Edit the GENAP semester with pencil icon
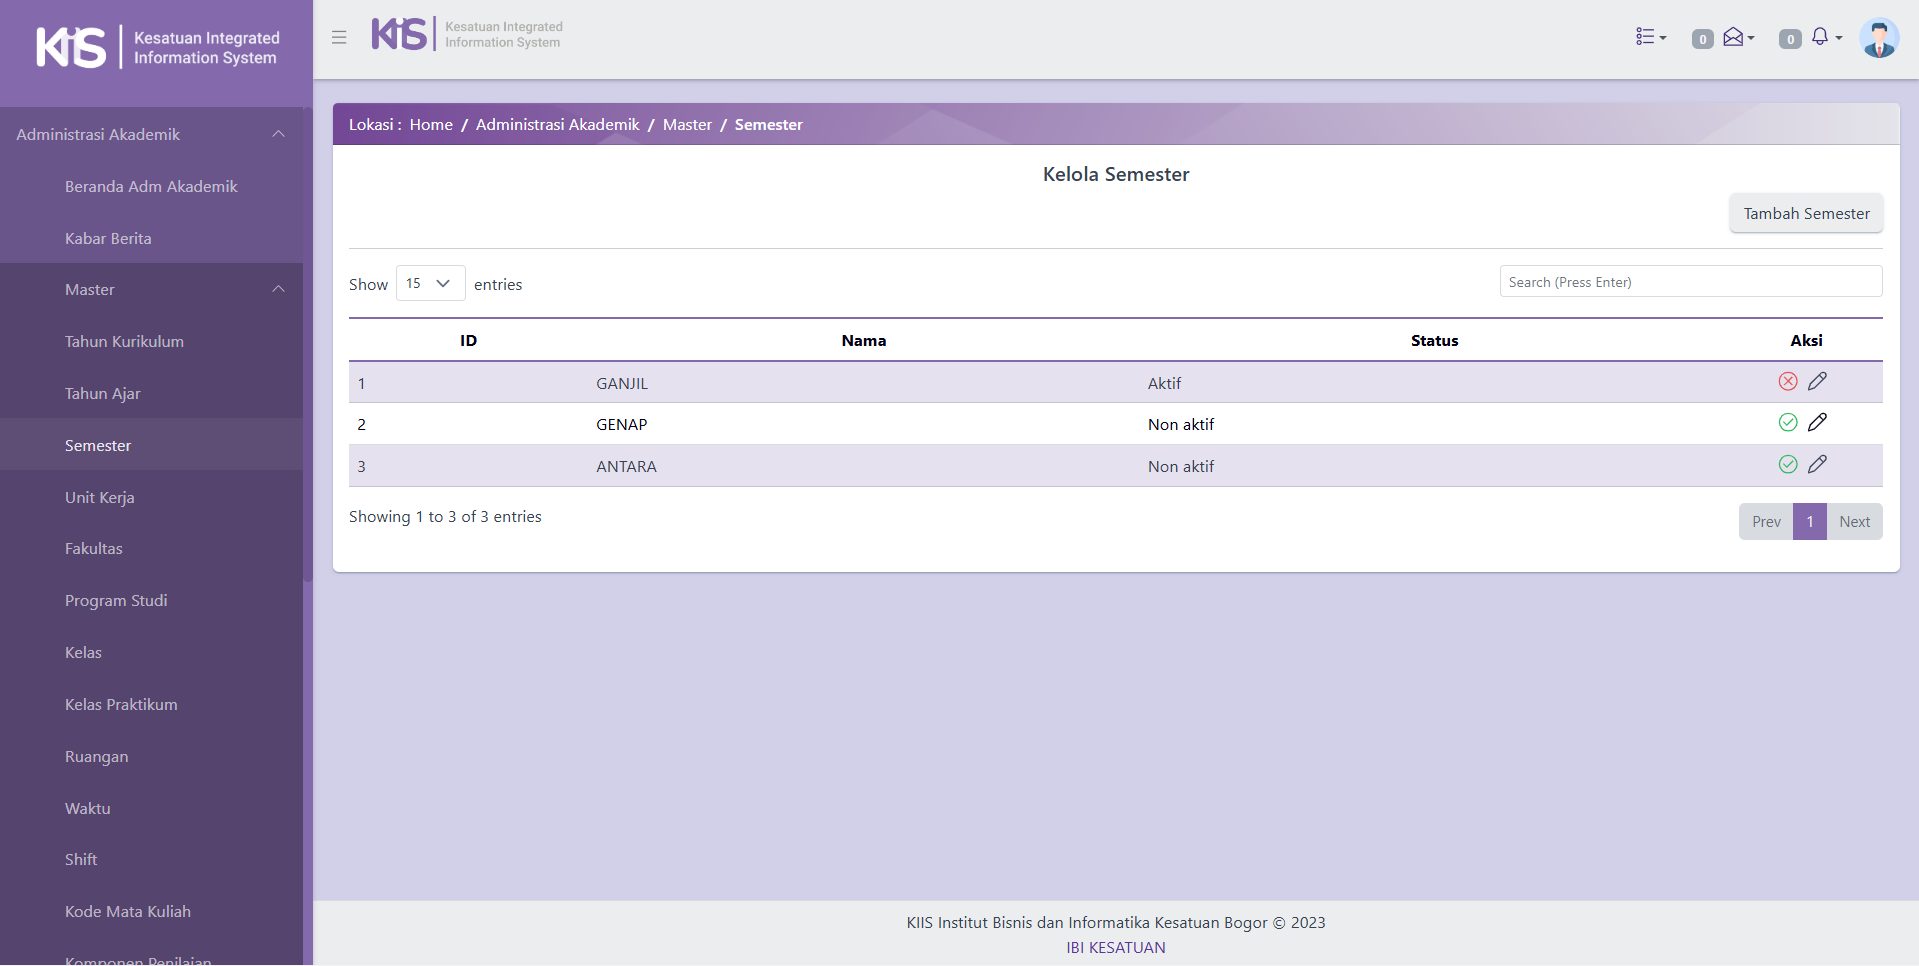Viewport: 1919px width, 966px height. [1817, 423]
